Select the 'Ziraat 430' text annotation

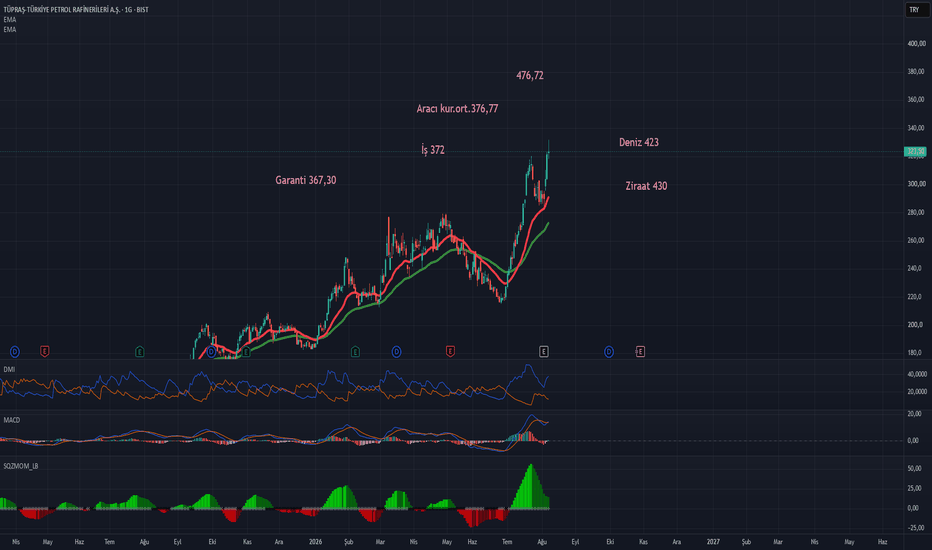pos(646,186)
